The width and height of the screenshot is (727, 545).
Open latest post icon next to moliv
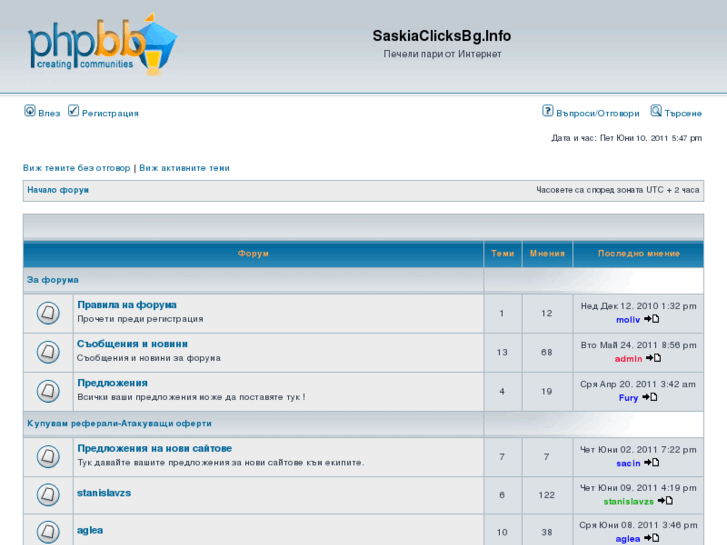(x=652, y=319)
